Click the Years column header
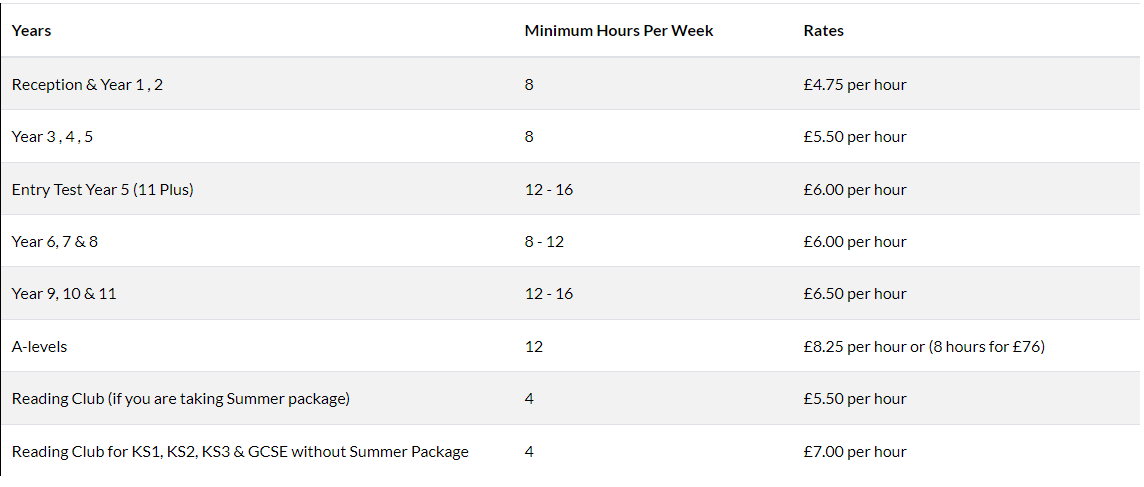Screen dimensions: 1144x487 [x=32, y=31]
